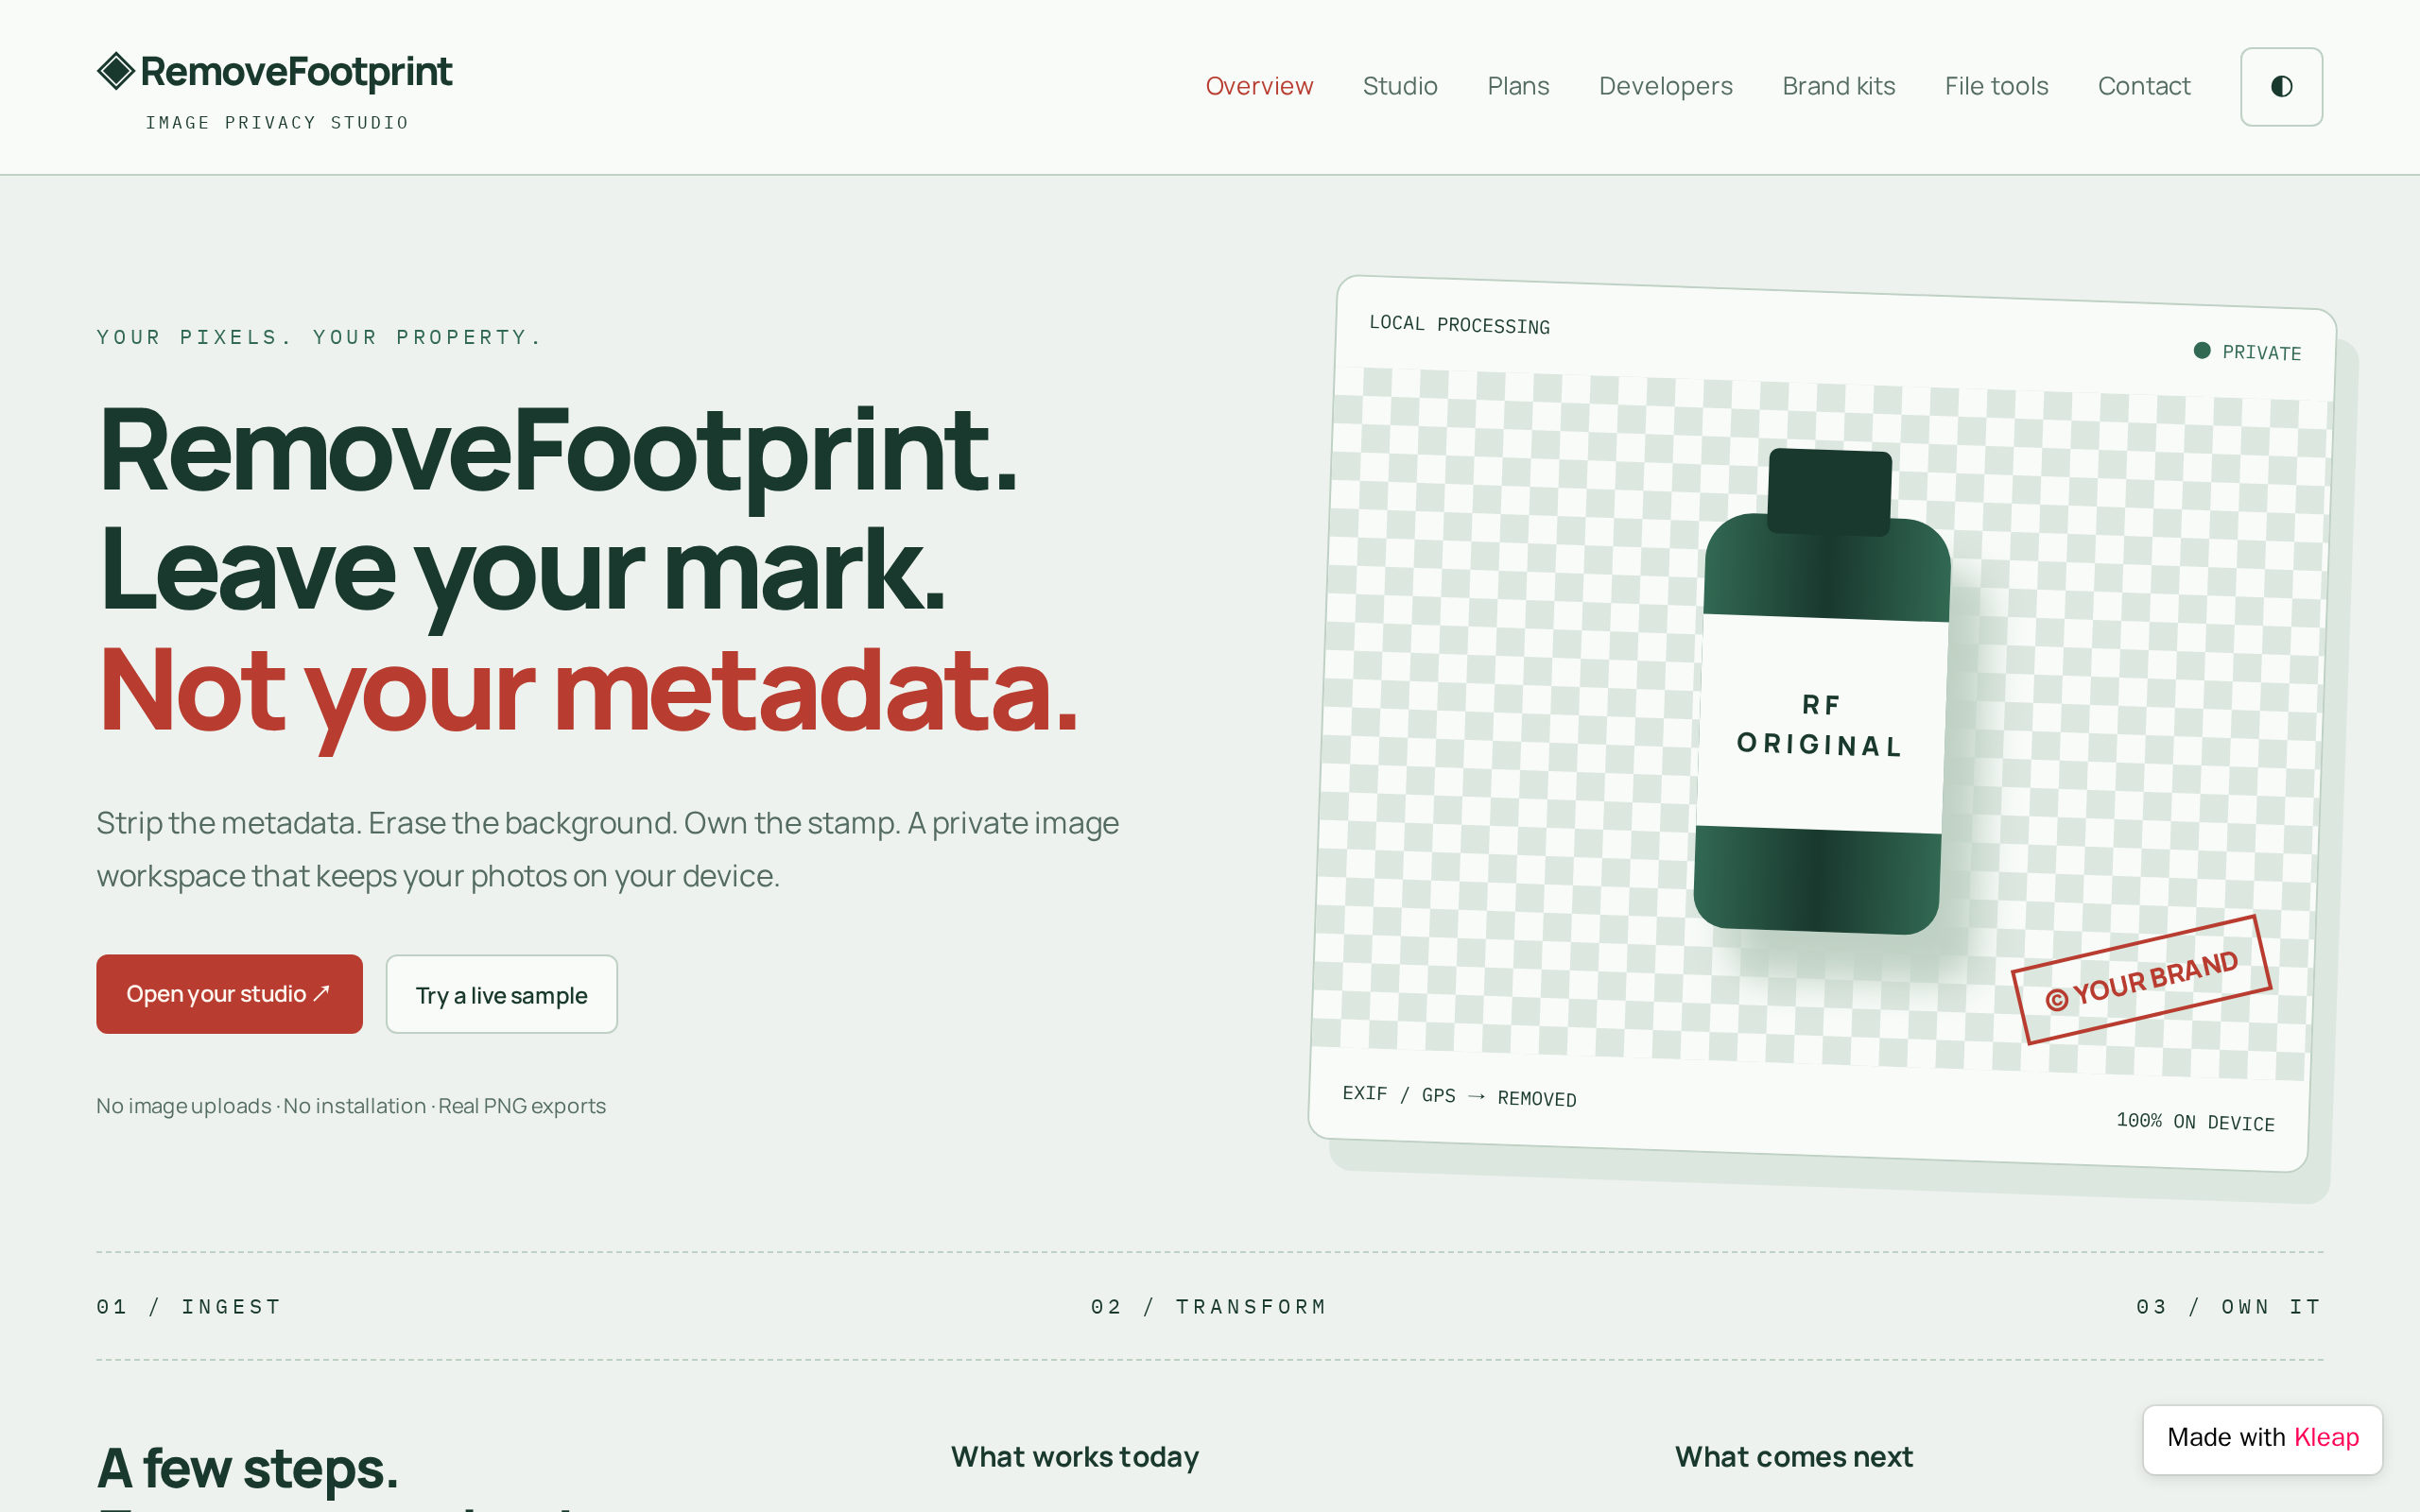
Task: Click the EXIF / GPS → REMOVED text
Action: point(1459,1096)
